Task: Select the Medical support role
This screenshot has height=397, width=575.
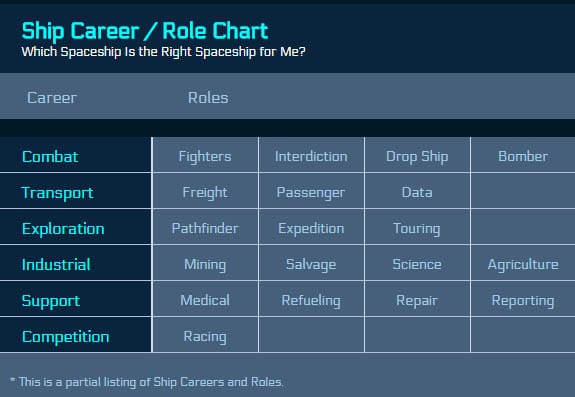Action: 205,300
